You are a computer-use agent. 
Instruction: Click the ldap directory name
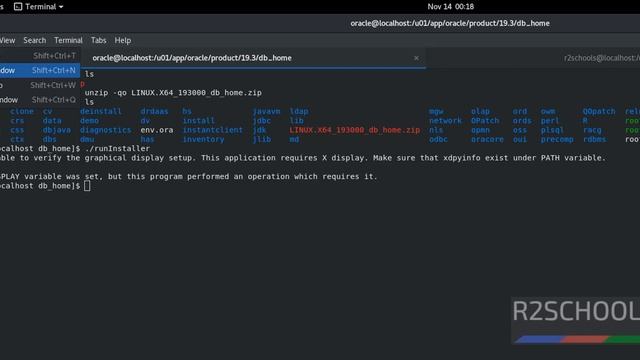(299, 111)
